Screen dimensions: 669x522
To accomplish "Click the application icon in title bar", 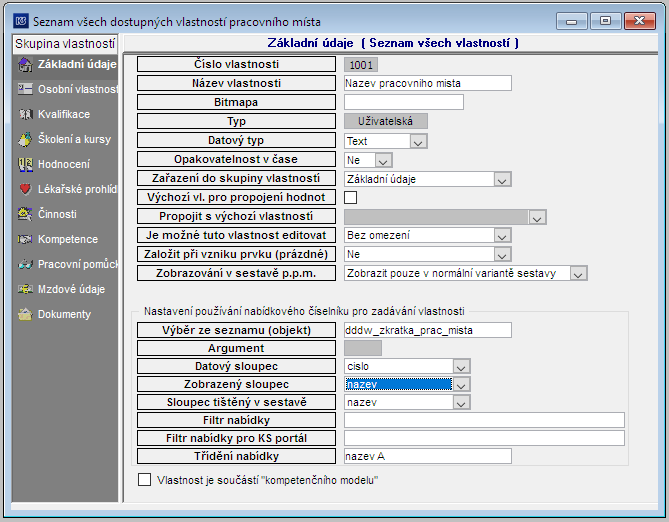I will (21, 20).
